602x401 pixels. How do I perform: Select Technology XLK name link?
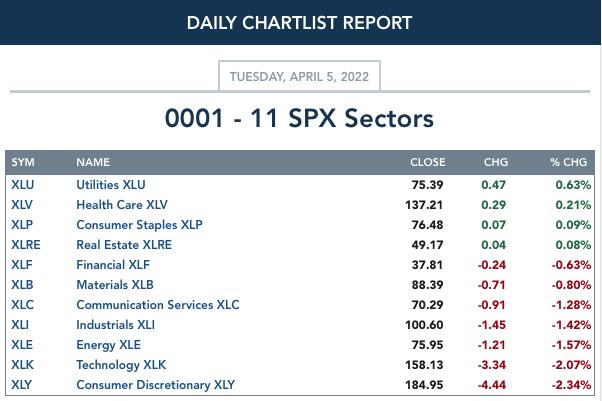(121, 365)
